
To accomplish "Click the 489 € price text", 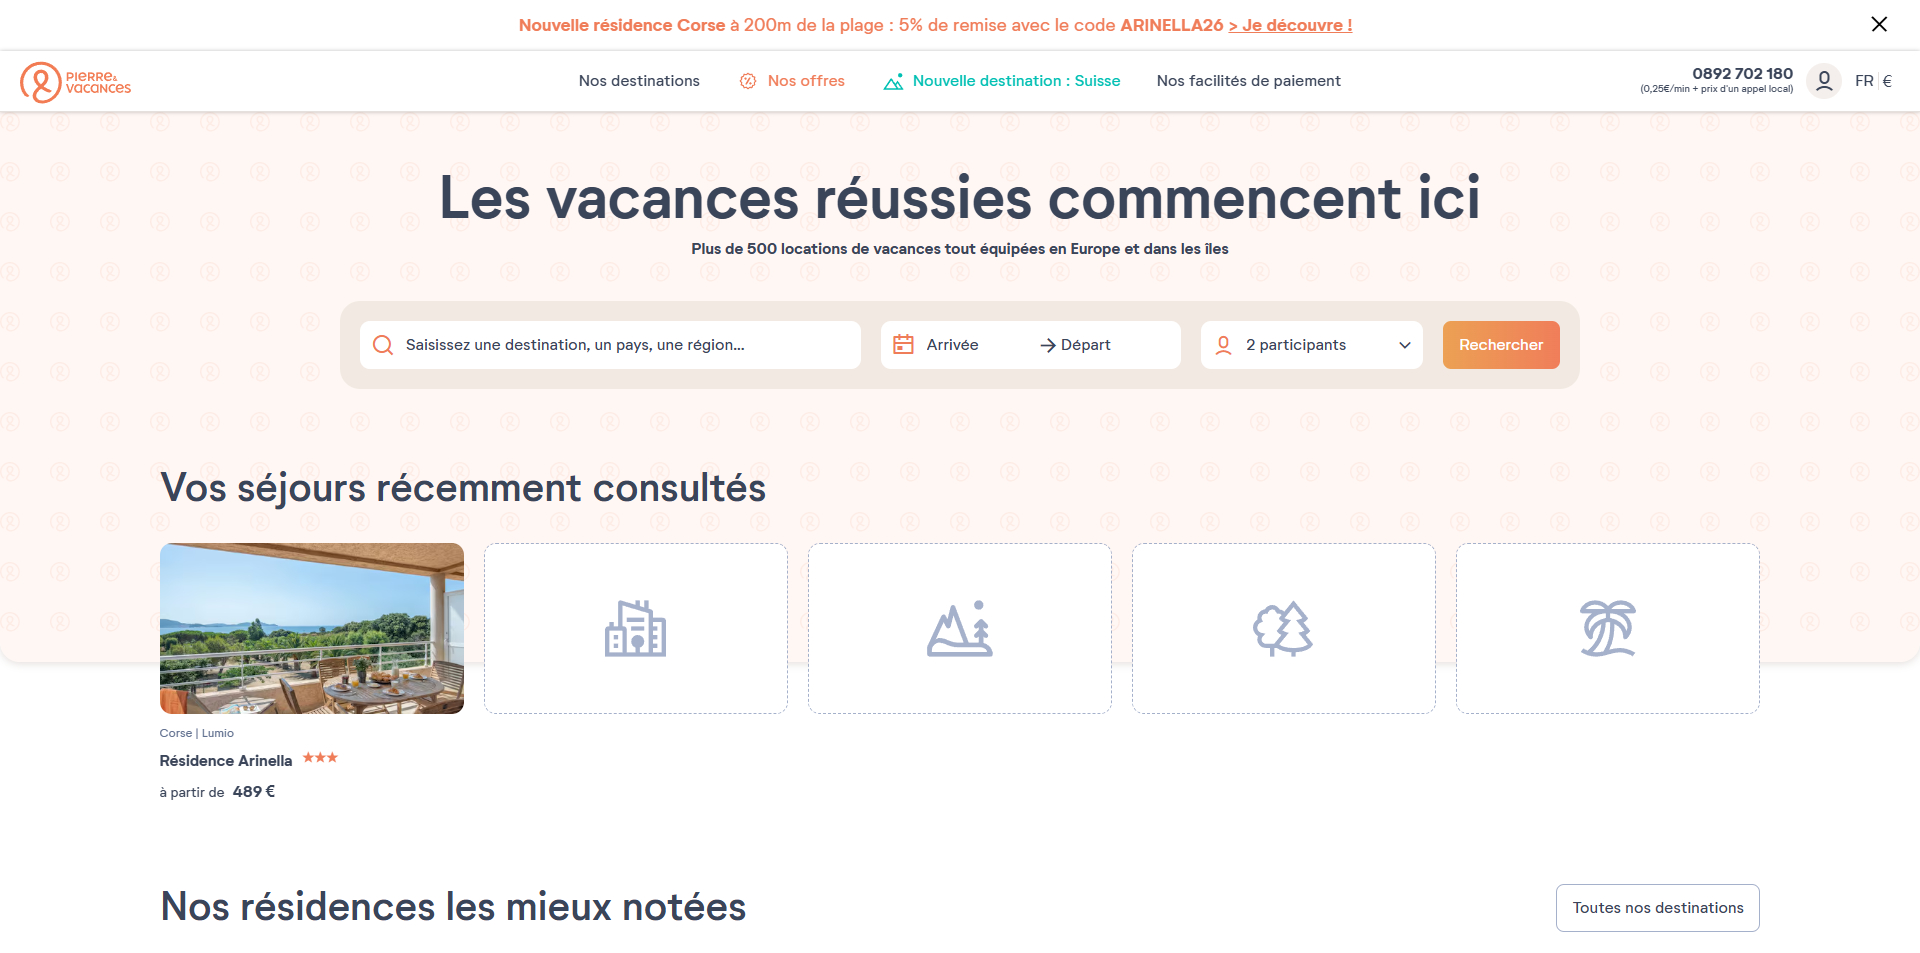I will 254,792.
